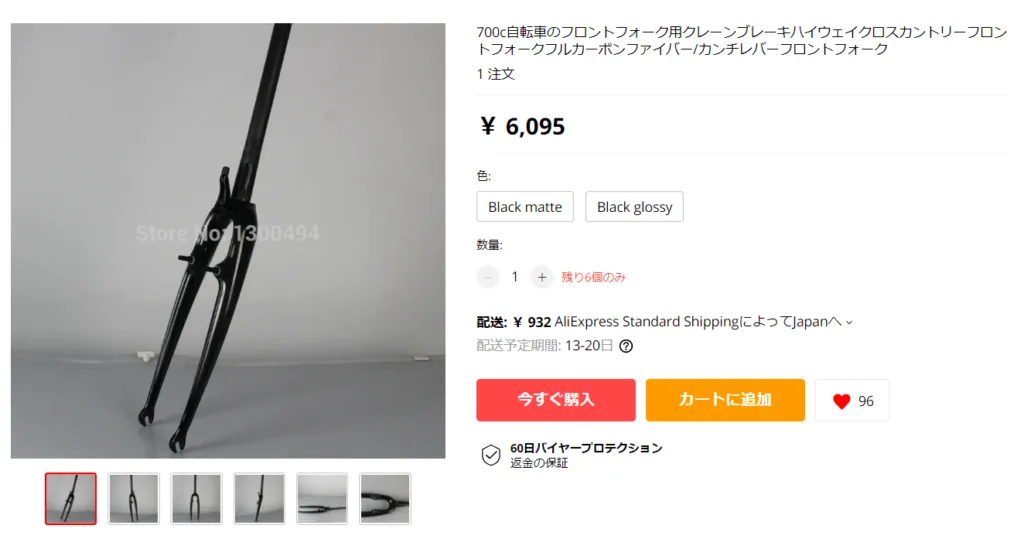Decrease quantity with the minus button
The image size is (1024, 539).
click(x=488, y=277)
